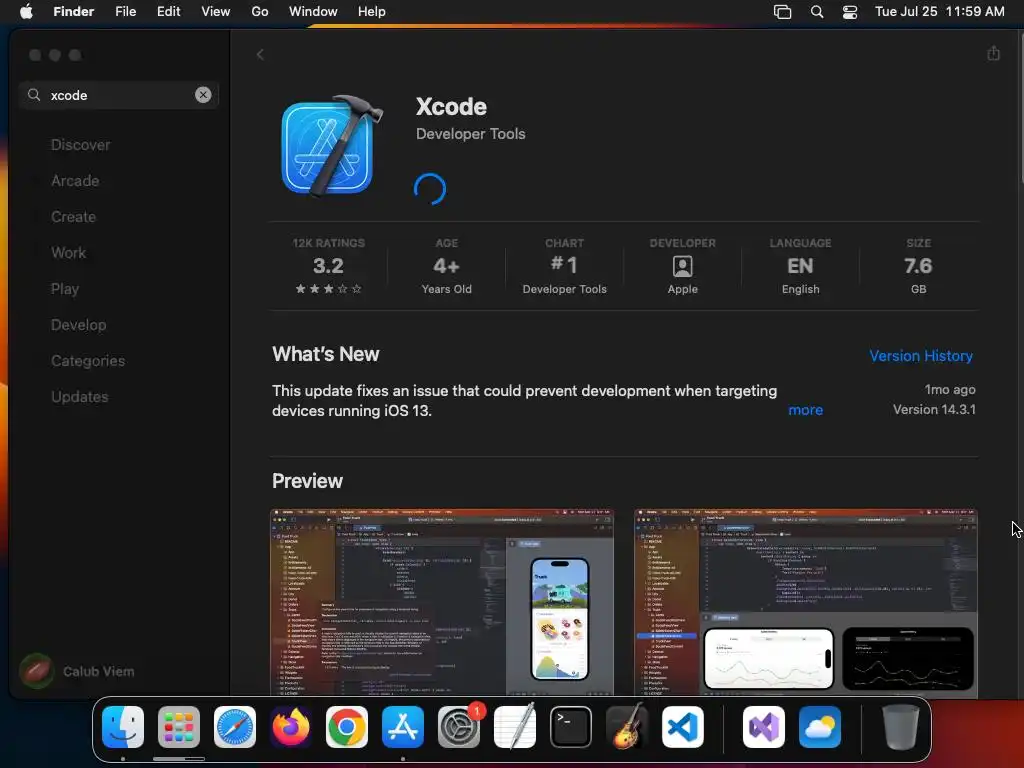The width and height of the screenshot is (1024, 768).
Task: Launch Safari from the dock
Action: tap(235, 727)
